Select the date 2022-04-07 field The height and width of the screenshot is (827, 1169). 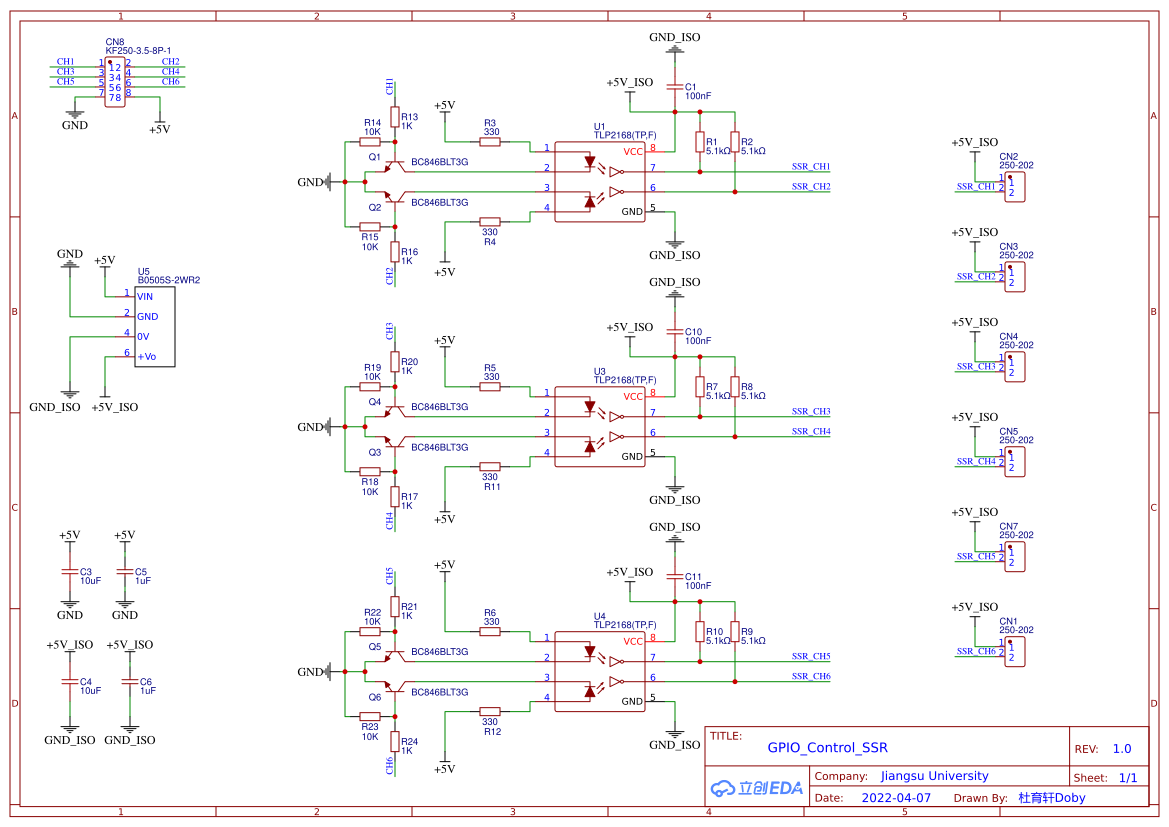click(x=896, y=798)
